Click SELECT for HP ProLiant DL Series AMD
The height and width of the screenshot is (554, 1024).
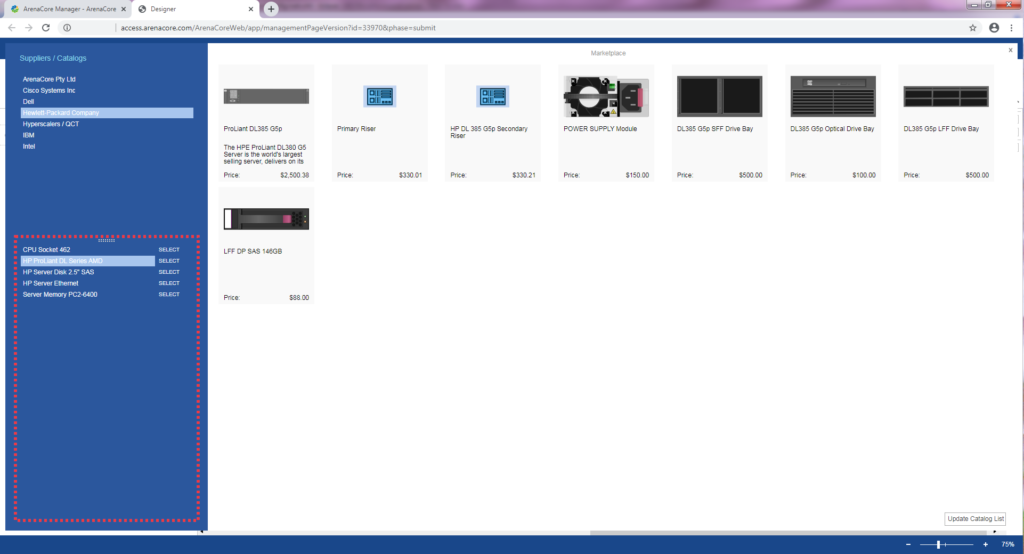[169, 261]
